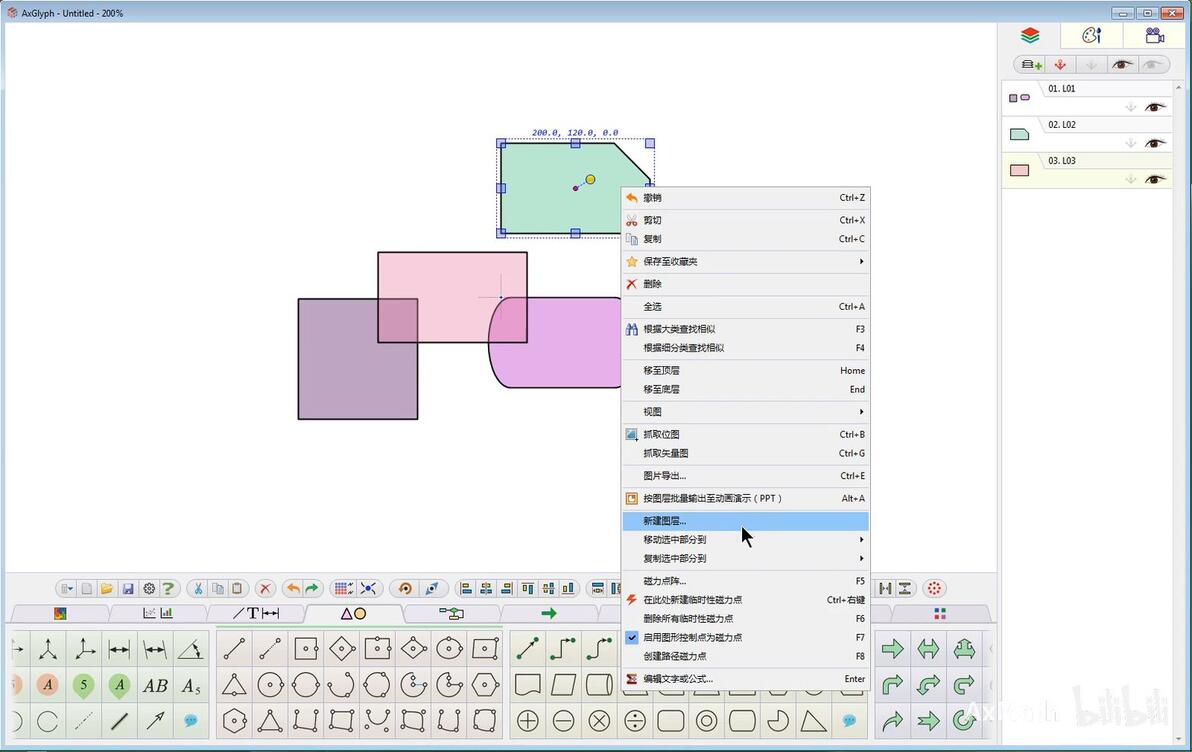The image size is (1192, 752).
Task: Switch to the flowchart symbols tab
Action: [x=452, y=613]
